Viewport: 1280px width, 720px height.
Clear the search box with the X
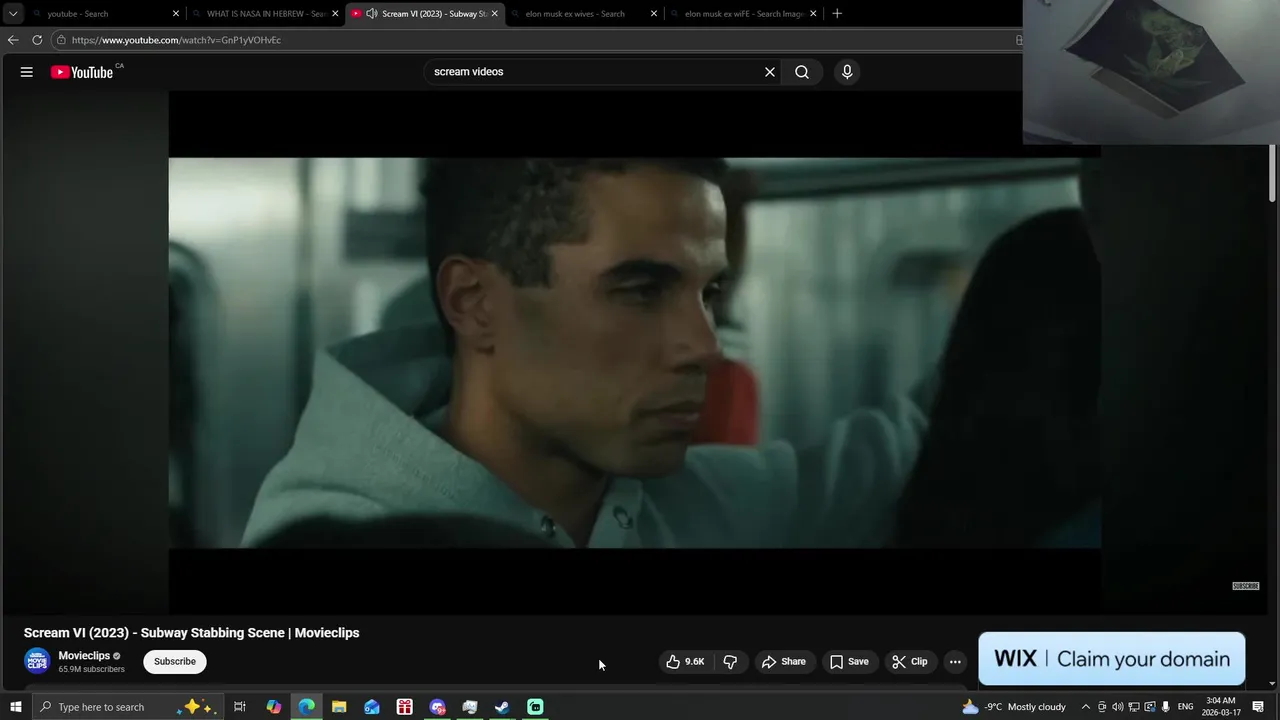pos(770,72)
